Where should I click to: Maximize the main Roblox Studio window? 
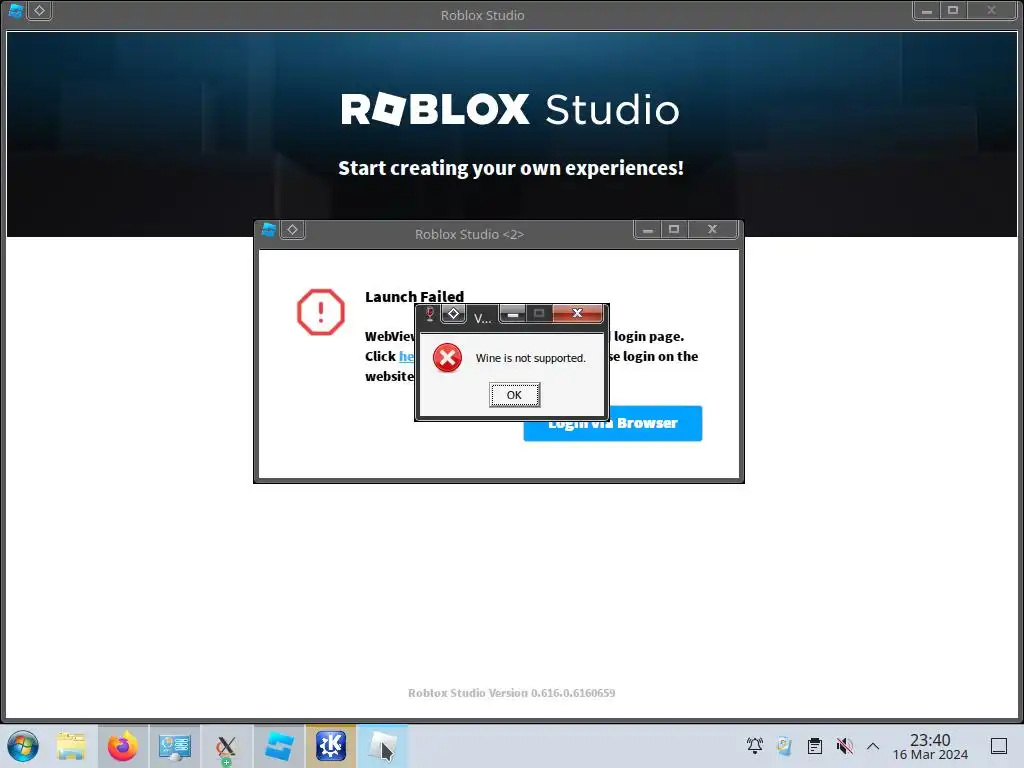pyautogui.click(x=953, y=10)
